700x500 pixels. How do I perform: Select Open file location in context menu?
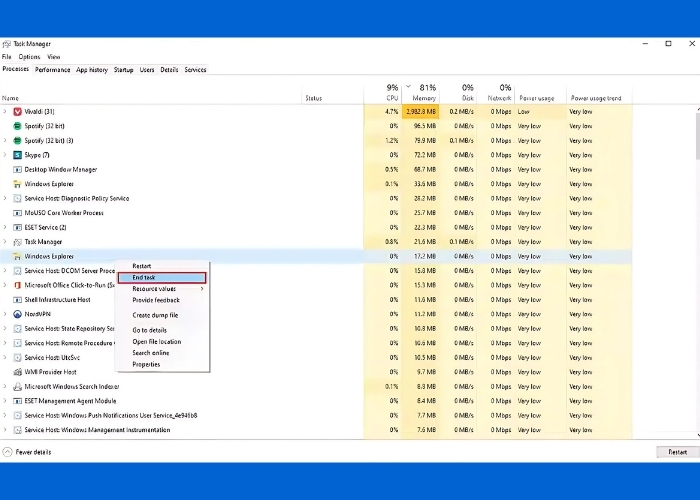[157, 342]
